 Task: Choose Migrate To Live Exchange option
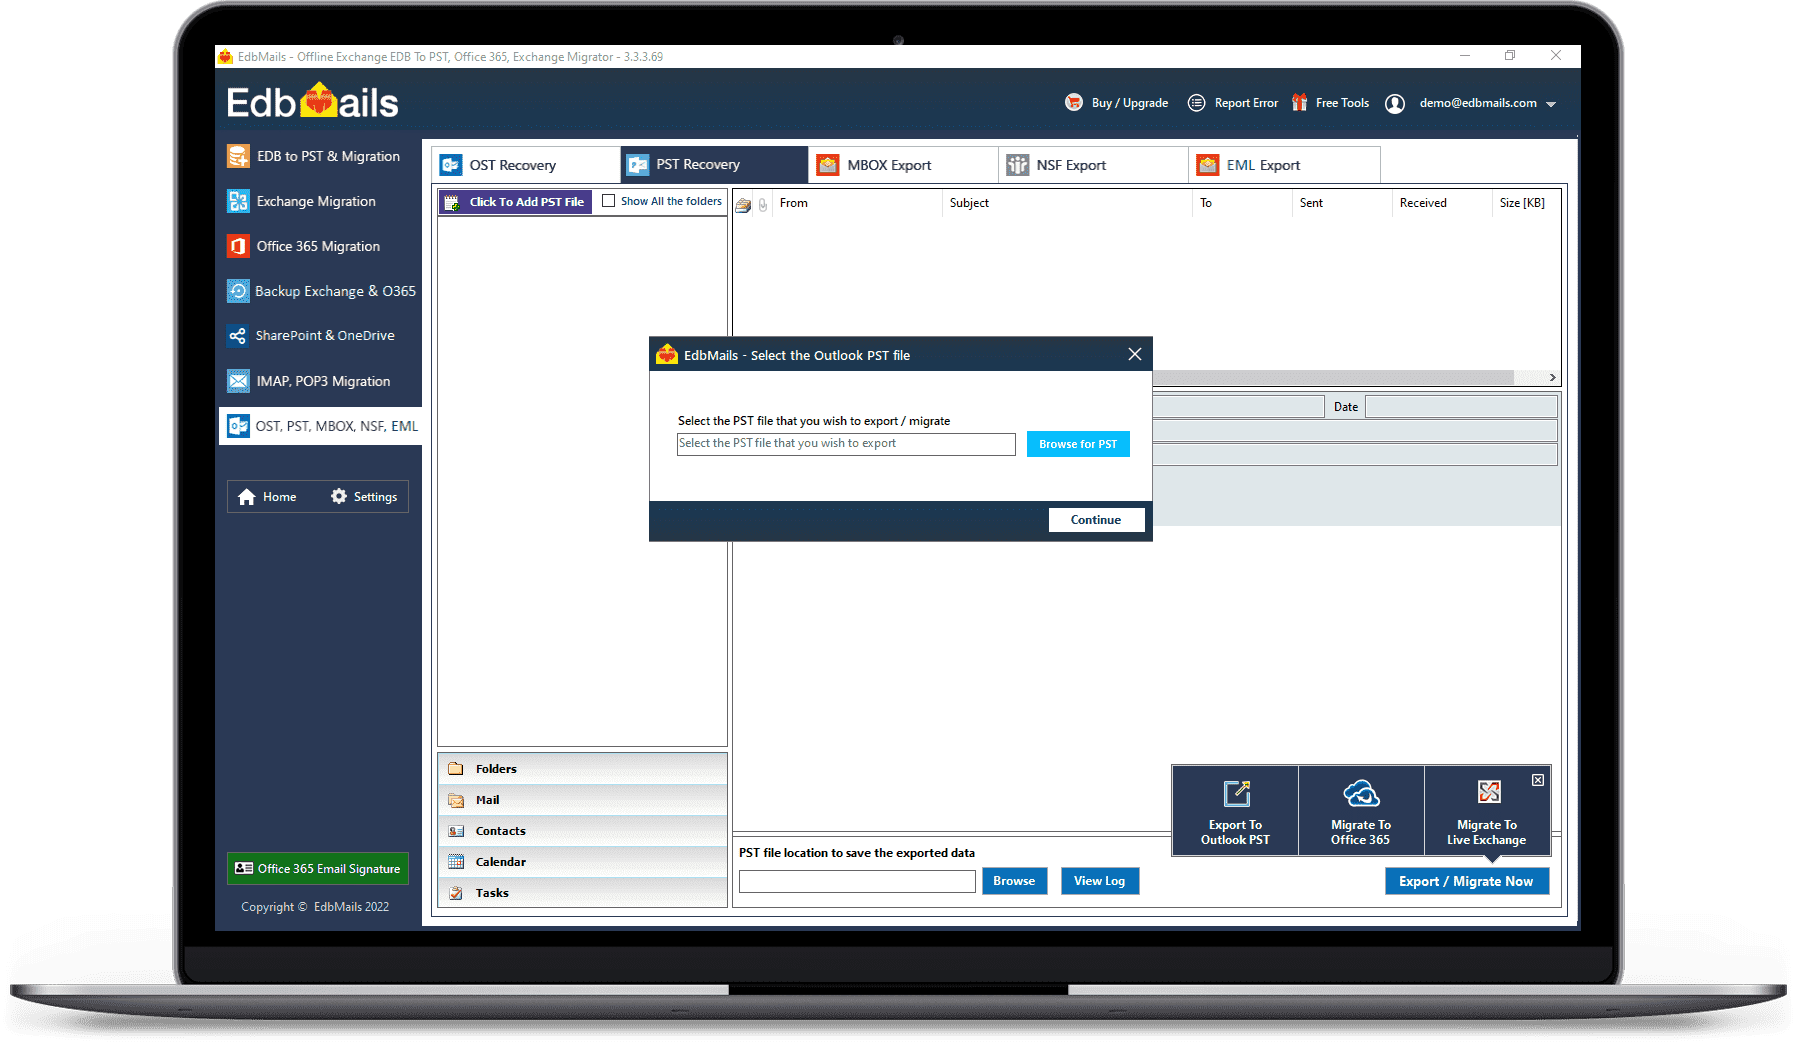(x=1487, y=811)
